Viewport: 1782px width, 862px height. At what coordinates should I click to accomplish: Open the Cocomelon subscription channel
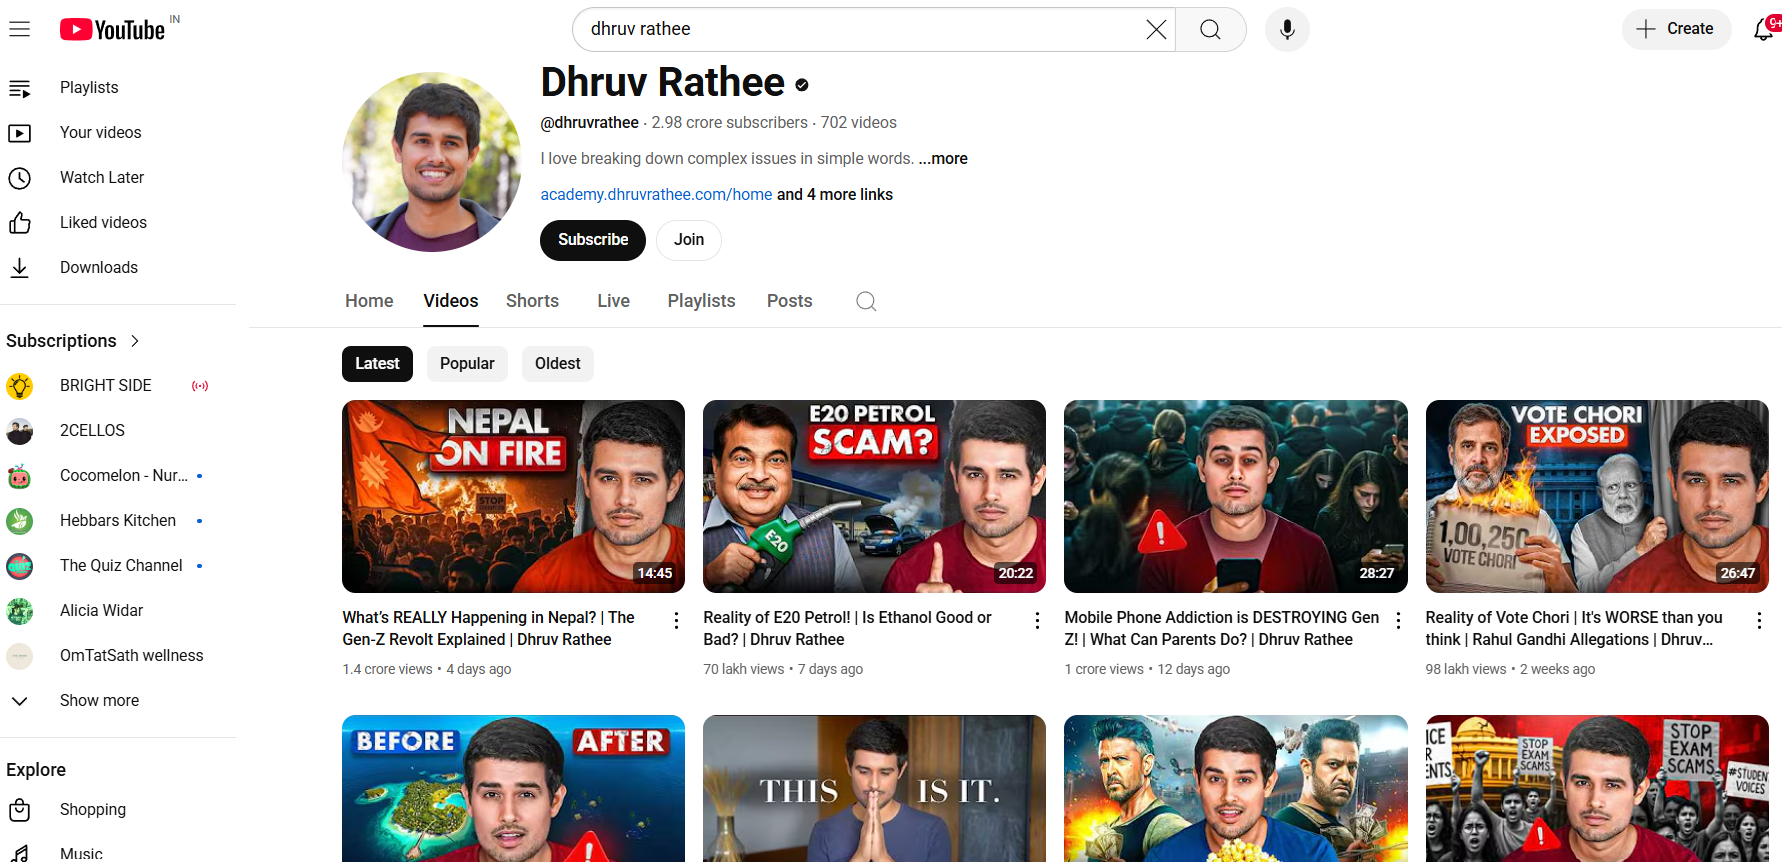pyautogui.click(x=118, y=476)
